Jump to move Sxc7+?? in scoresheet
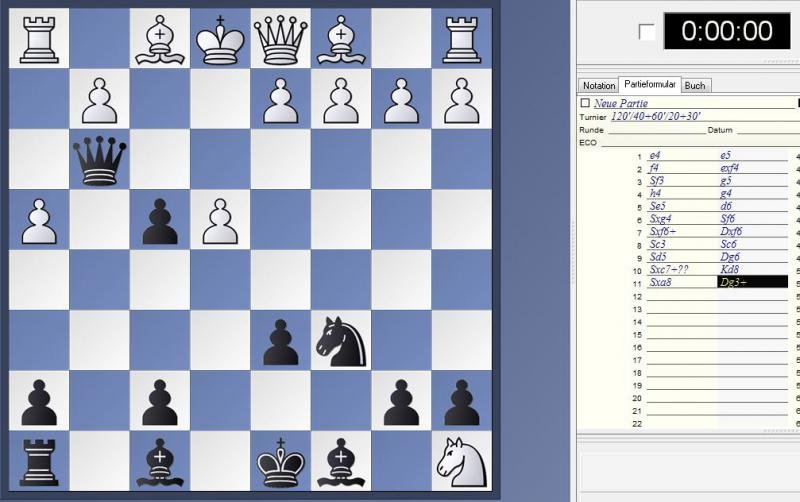Image resolution: width=800 pixels, height=502 pixels. pos(670,269)
